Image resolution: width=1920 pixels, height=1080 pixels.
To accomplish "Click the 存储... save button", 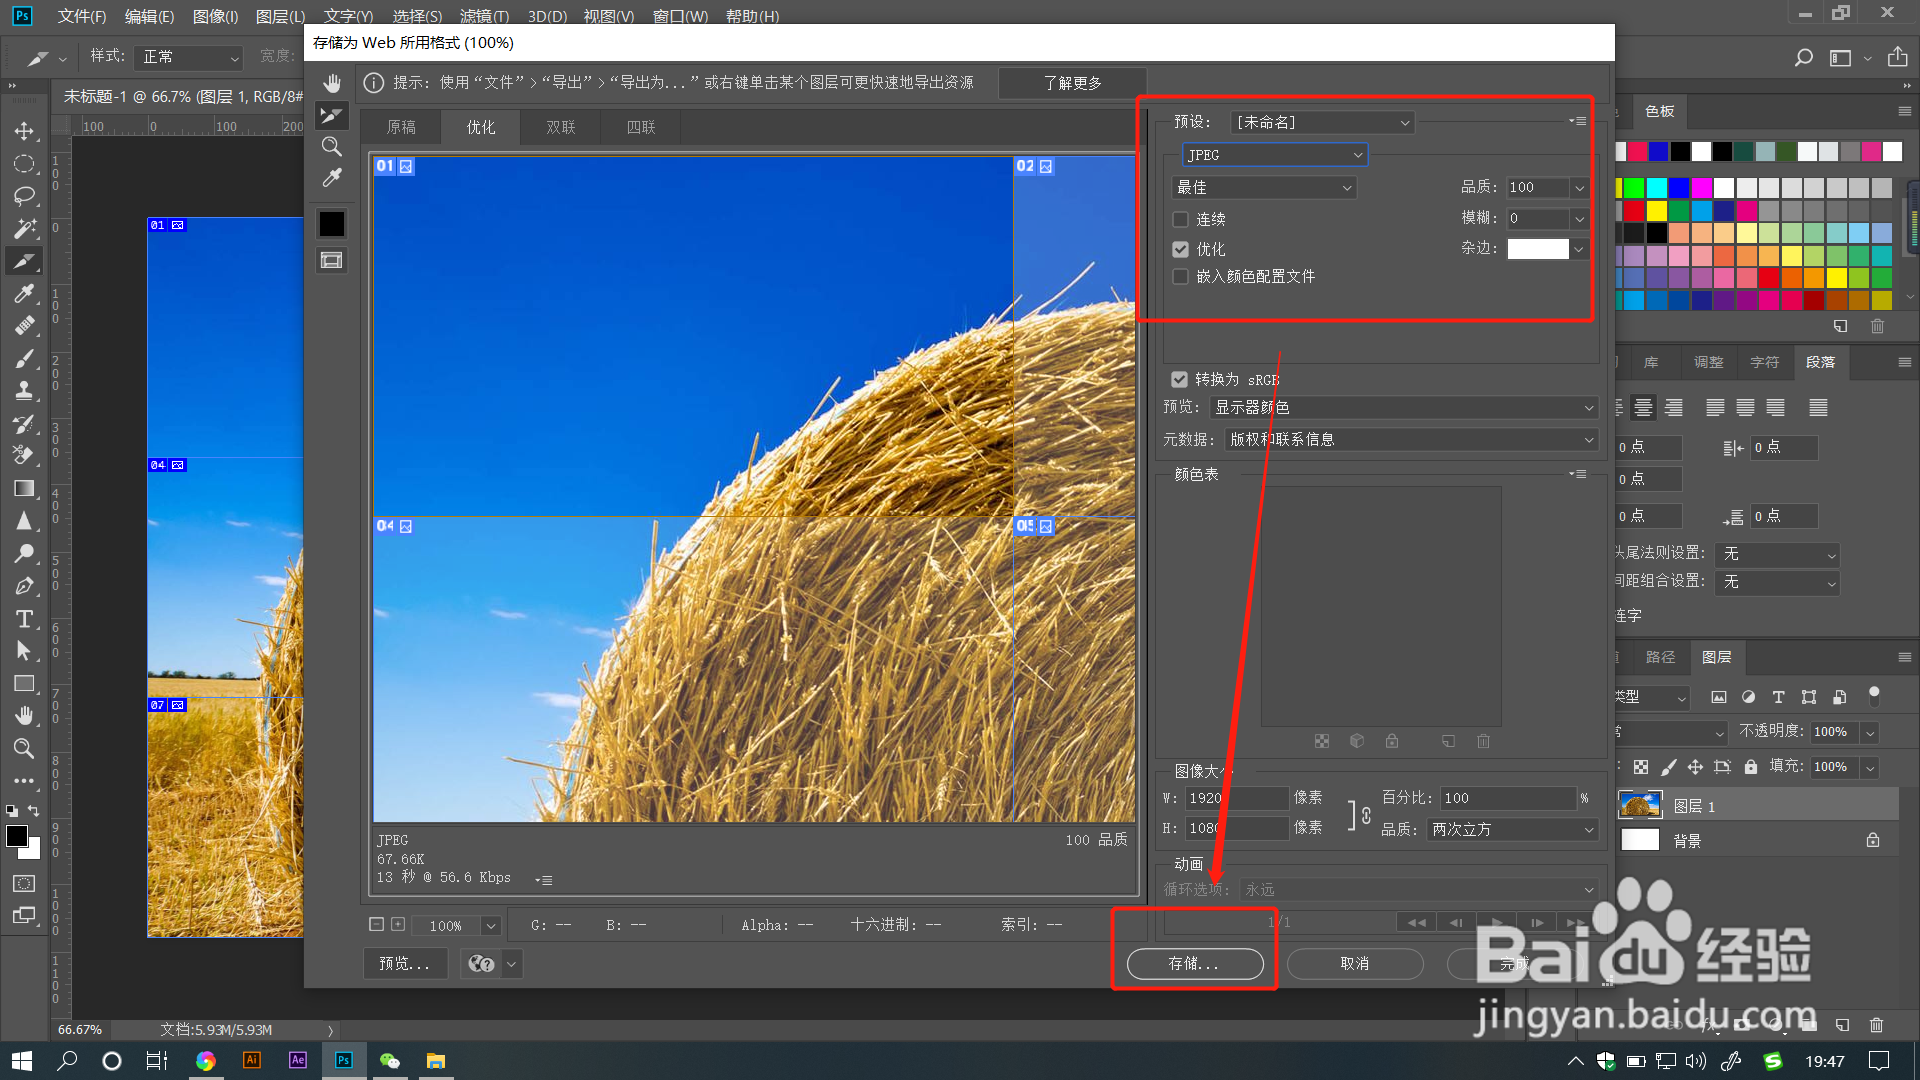I will (x=1195, y=964).
